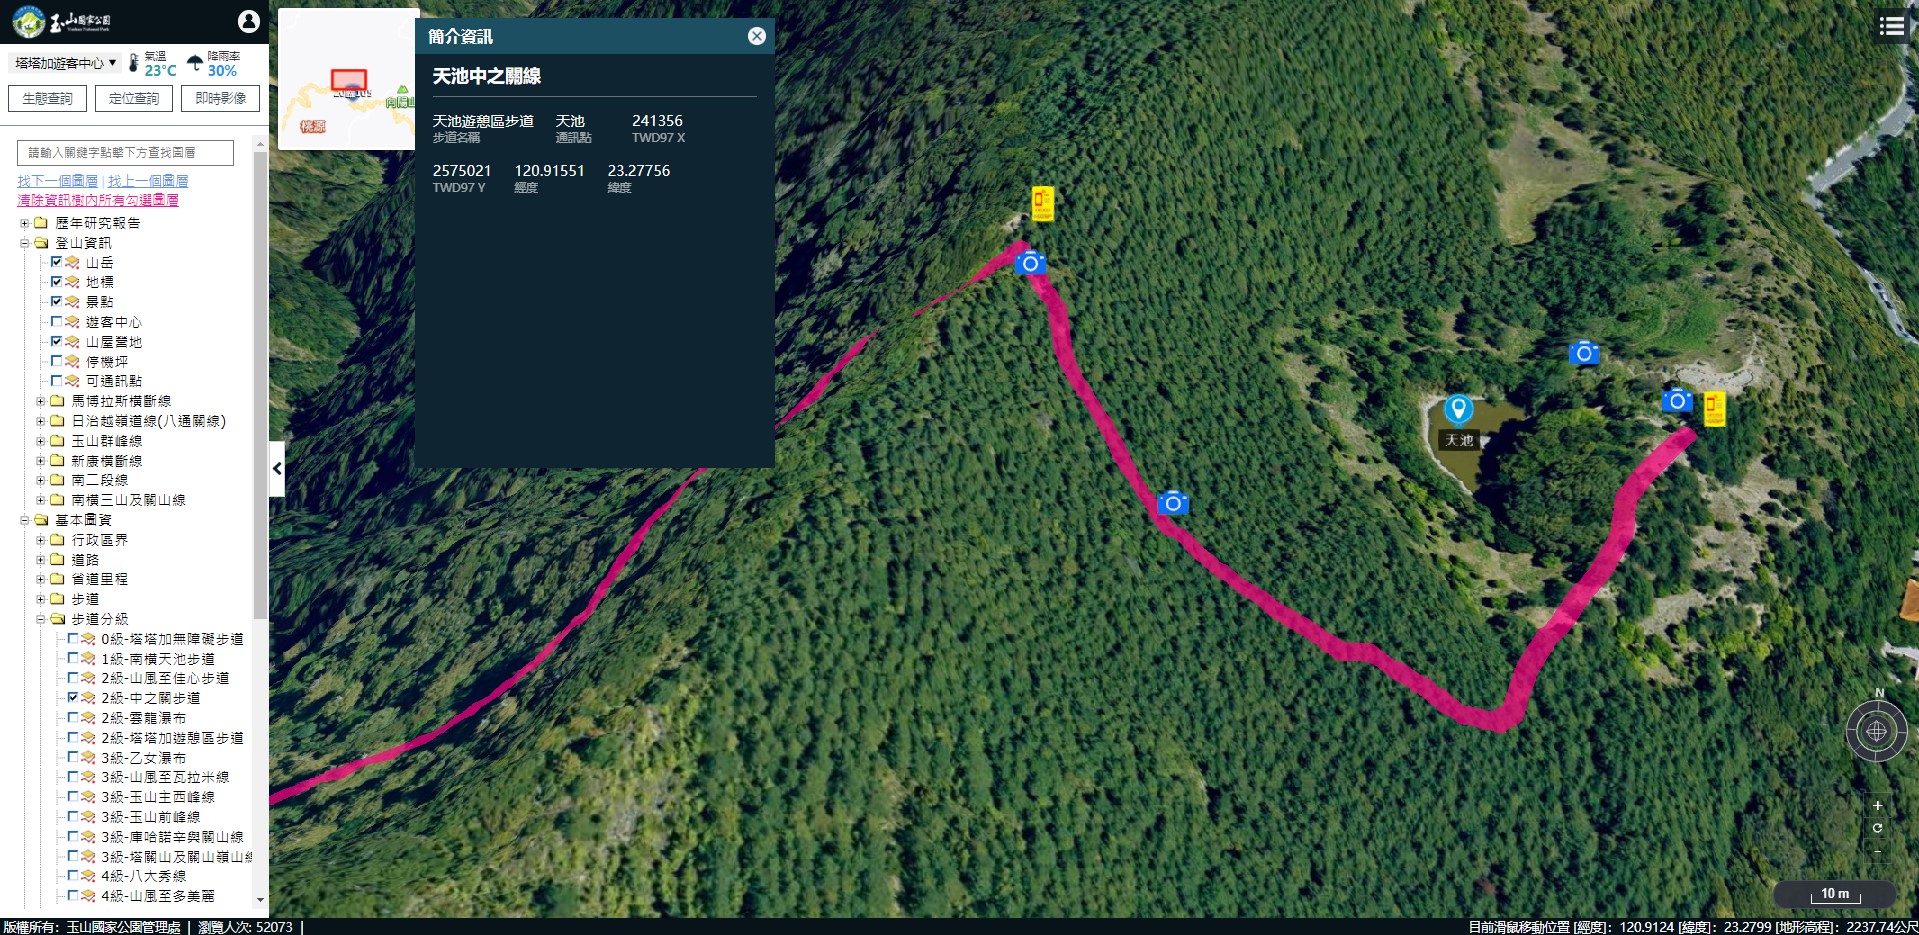
Task: Uncheck the 山岳 layer checkbox
Action: pos(56,262)
